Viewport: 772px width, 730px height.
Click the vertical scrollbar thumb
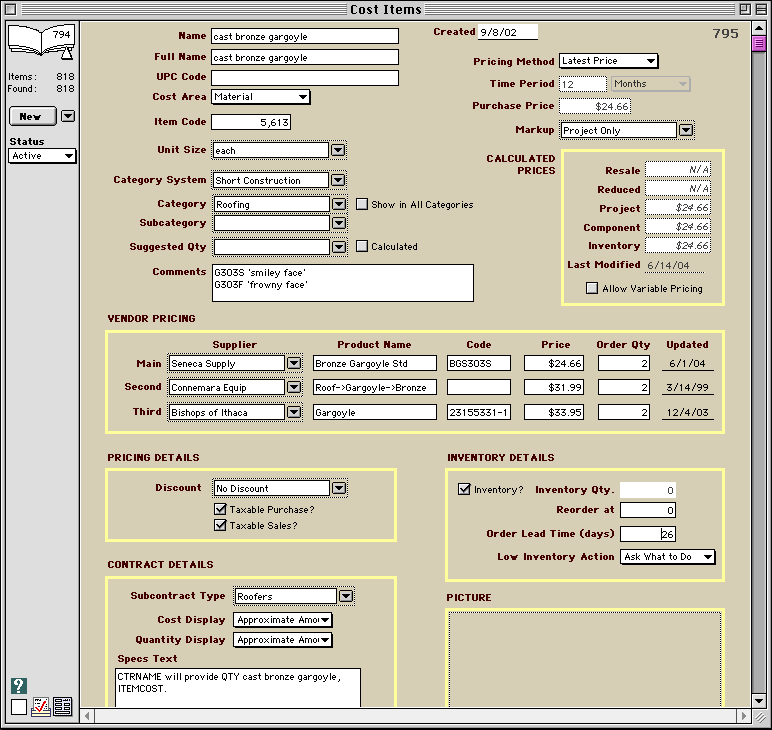click(759, 43)
